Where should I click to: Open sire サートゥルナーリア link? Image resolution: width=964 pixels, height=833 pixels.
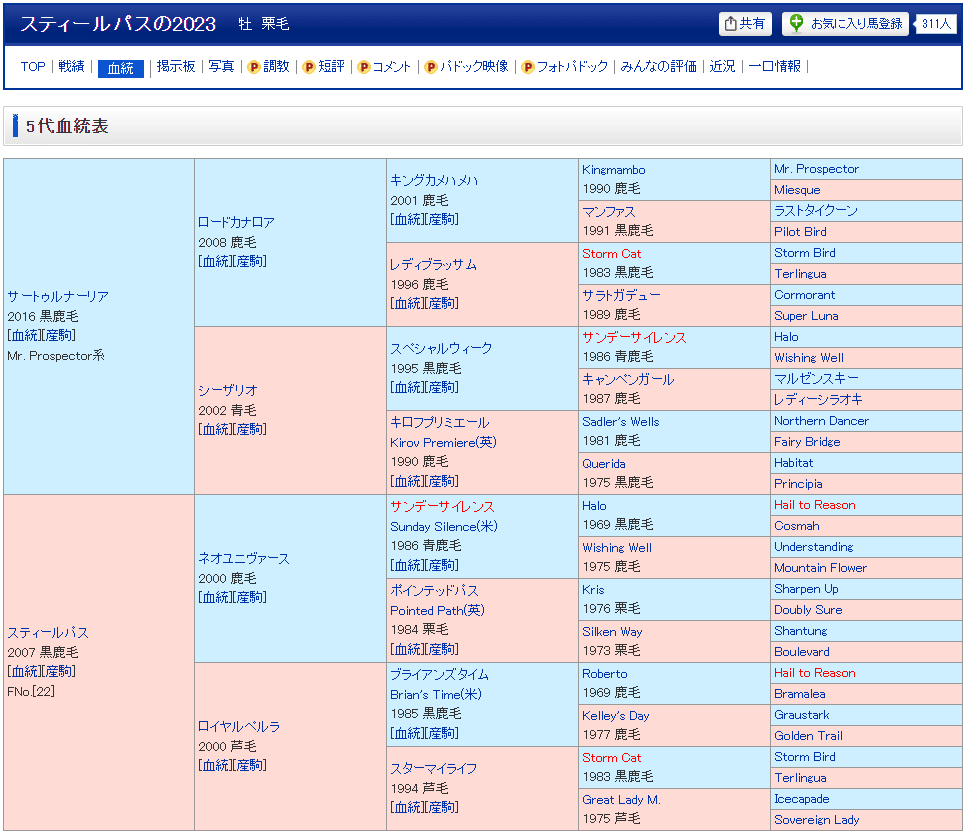click(58, 296)
